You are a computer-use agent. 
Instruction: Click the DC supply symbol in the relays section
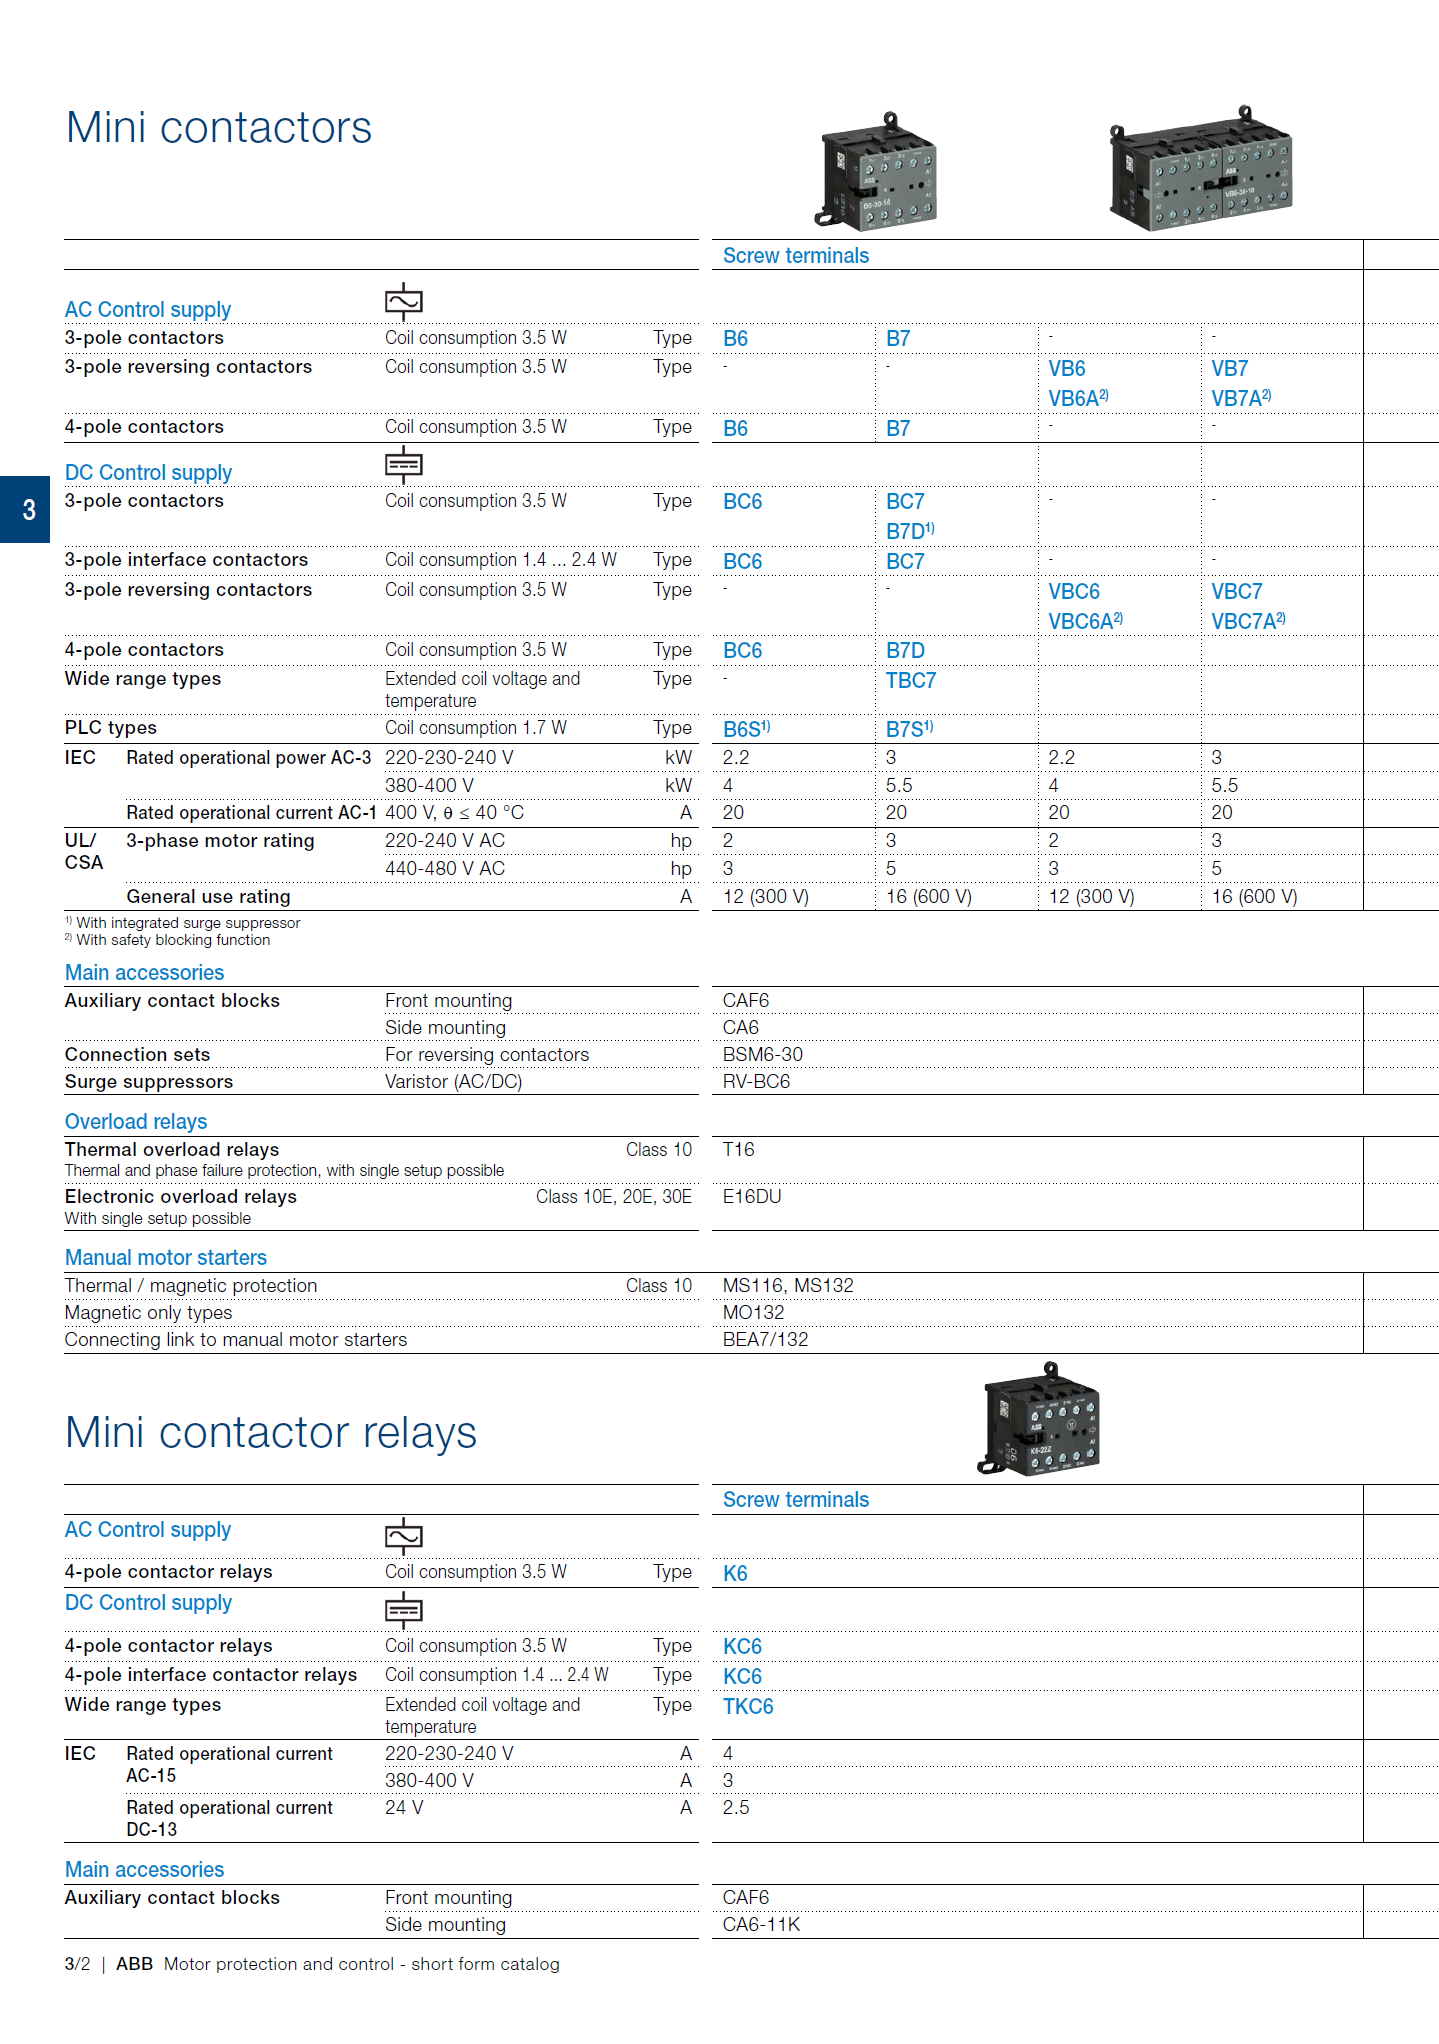tap(403, 1610)
